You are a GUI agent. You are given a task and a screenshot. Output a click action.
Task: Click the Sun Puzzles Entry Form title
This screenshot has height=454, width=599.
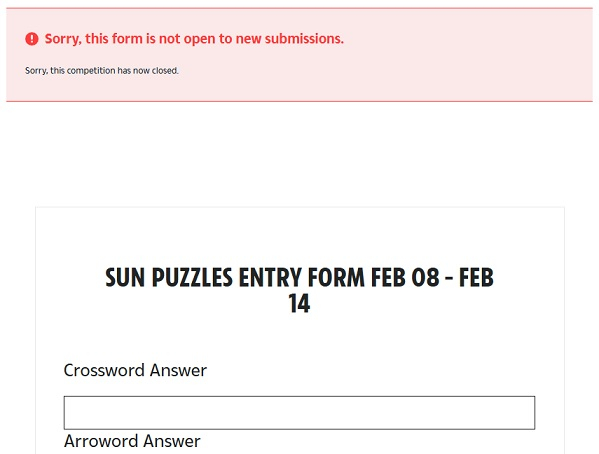(299, 290)
